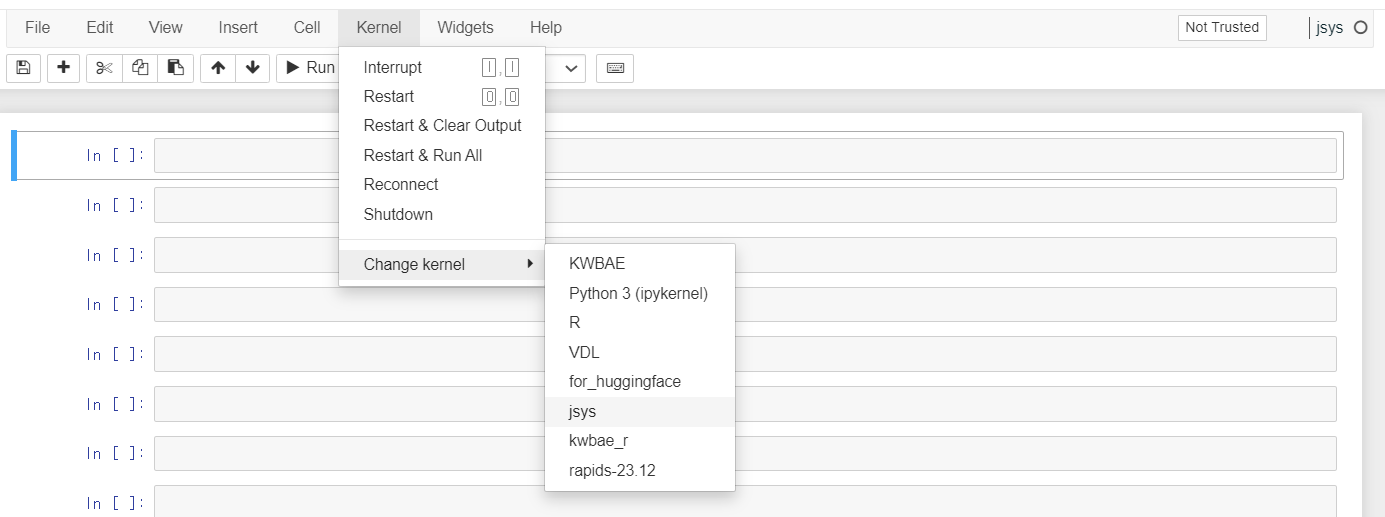The image size is (1385, 517).
Task: Expand the Change kernel submenu
Action: (442, 265)
